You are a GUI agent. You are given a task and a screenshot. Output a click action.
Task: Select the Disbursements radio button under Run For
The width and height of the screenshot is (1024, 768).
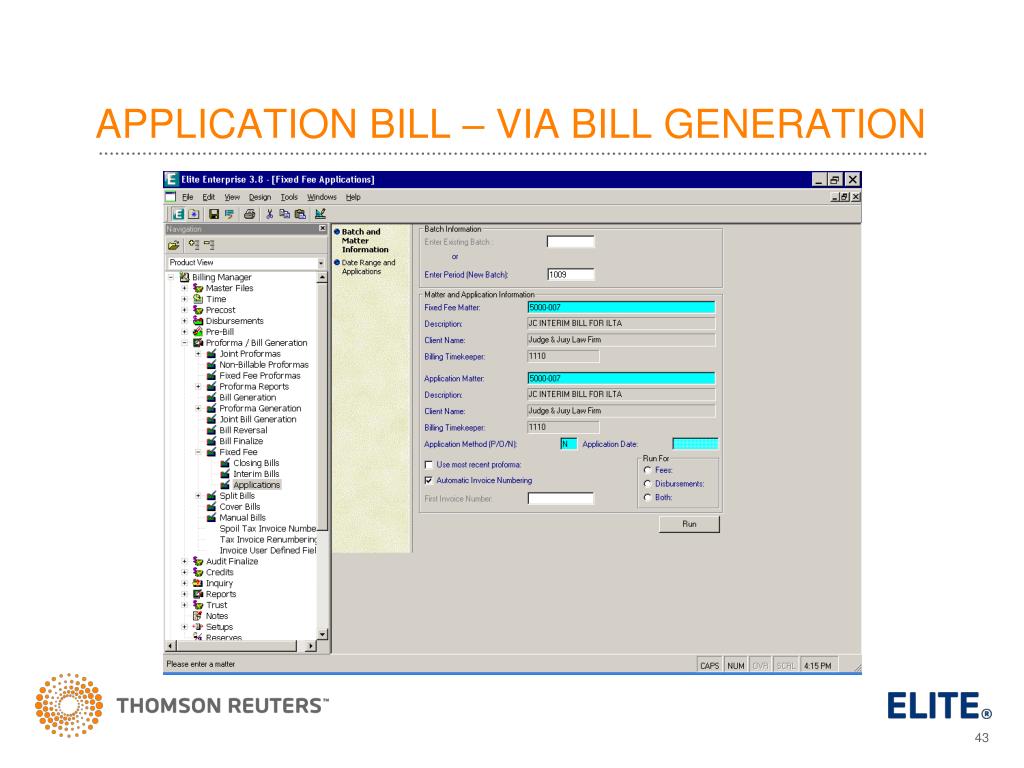[648, 484]
